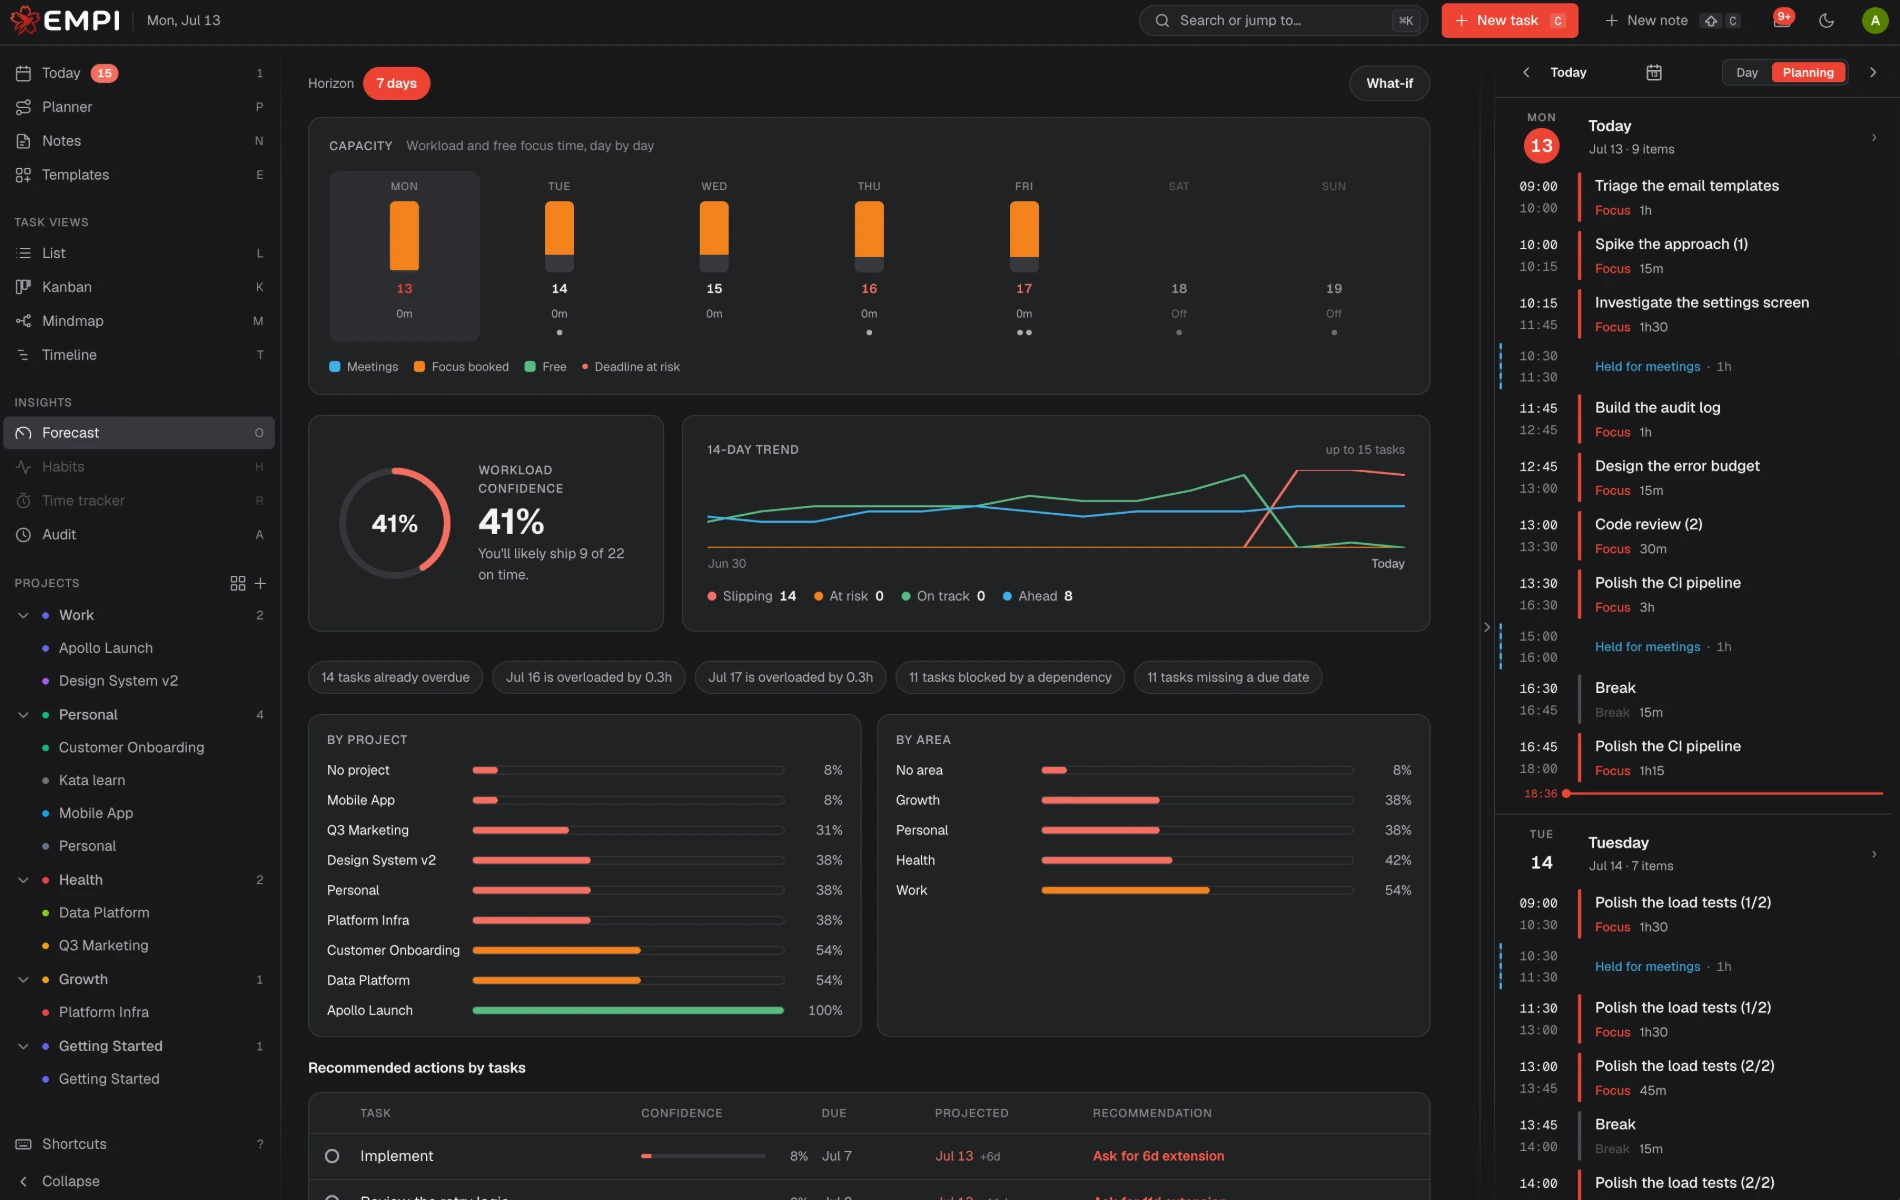
Task: Open Kanban view in sidebar
Action: [x=140, y=287]
